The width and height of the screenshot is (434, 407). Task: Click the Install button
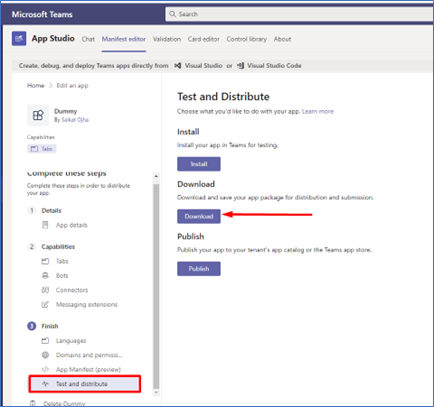pos(199,164)
